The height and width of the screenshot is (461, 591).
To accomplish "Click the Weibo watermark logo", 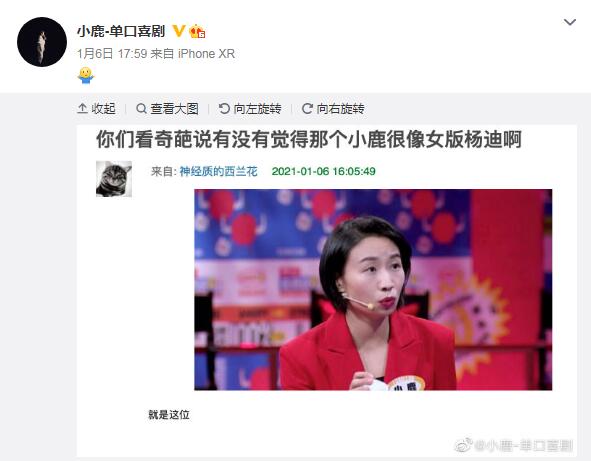I will point(464,445).
